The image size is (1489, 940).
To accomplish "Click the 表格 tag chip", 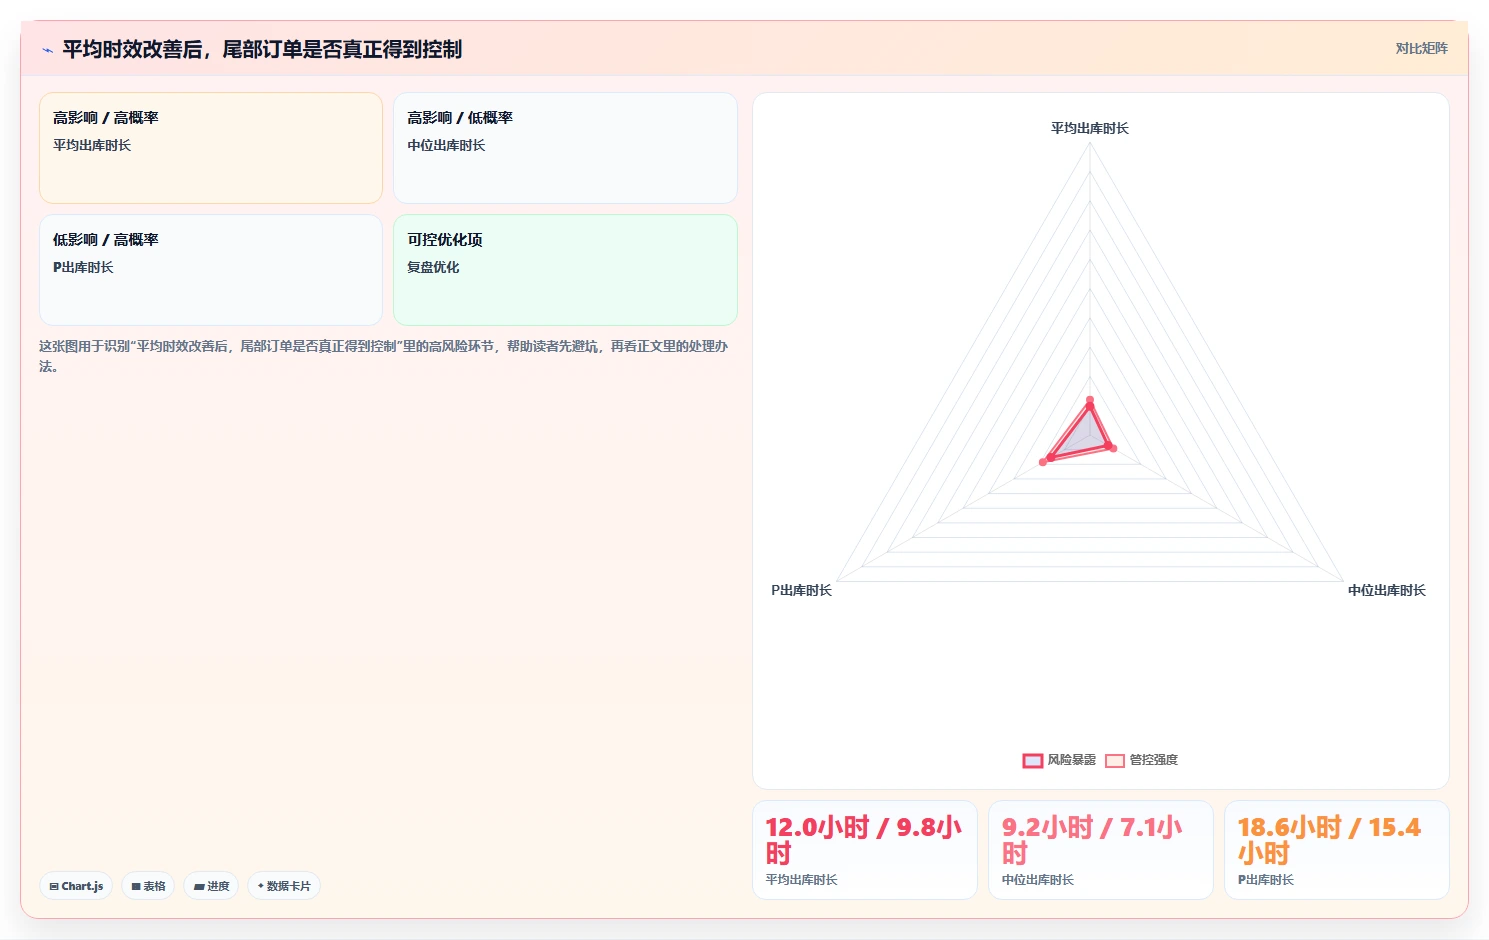I will tap(148, 886).
